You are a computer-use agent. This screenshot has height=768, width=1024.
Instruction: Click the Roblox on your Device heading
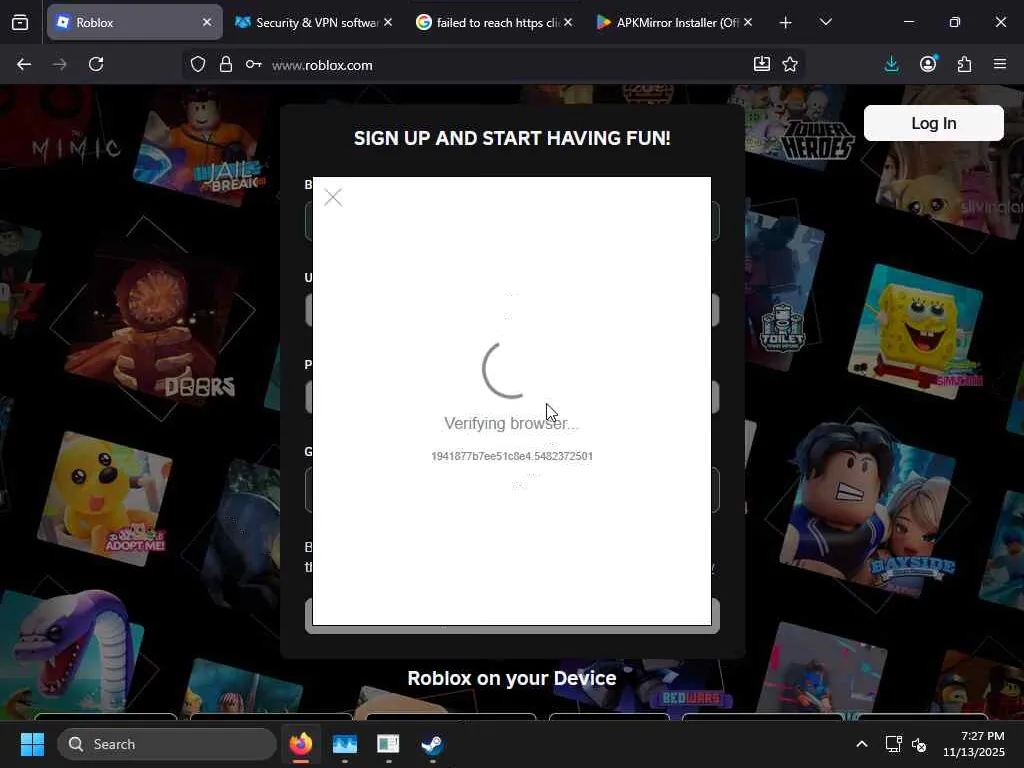(511, 678)
